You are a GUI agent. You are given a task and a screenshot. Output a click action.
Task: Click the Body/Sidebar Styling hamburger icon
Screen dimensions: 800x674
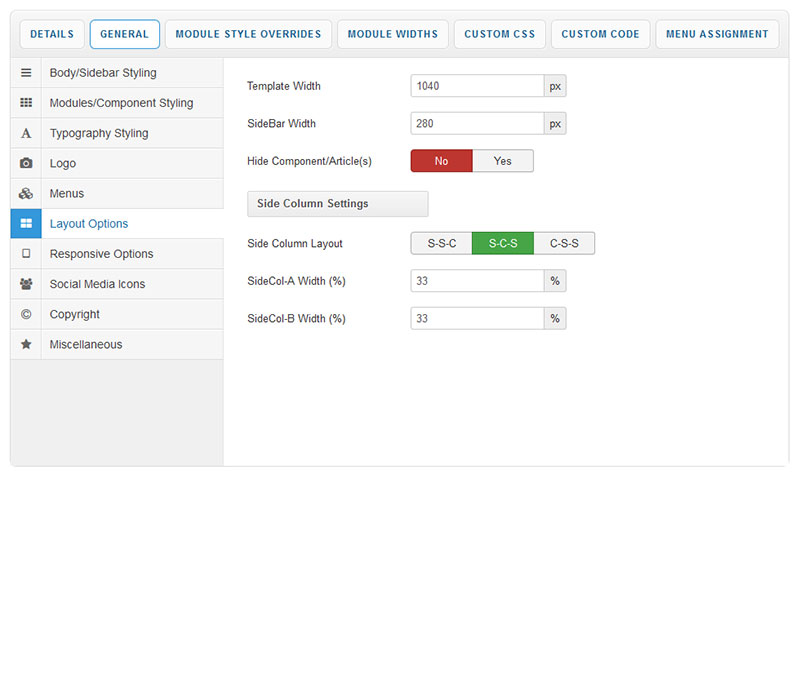click(26, 73)
